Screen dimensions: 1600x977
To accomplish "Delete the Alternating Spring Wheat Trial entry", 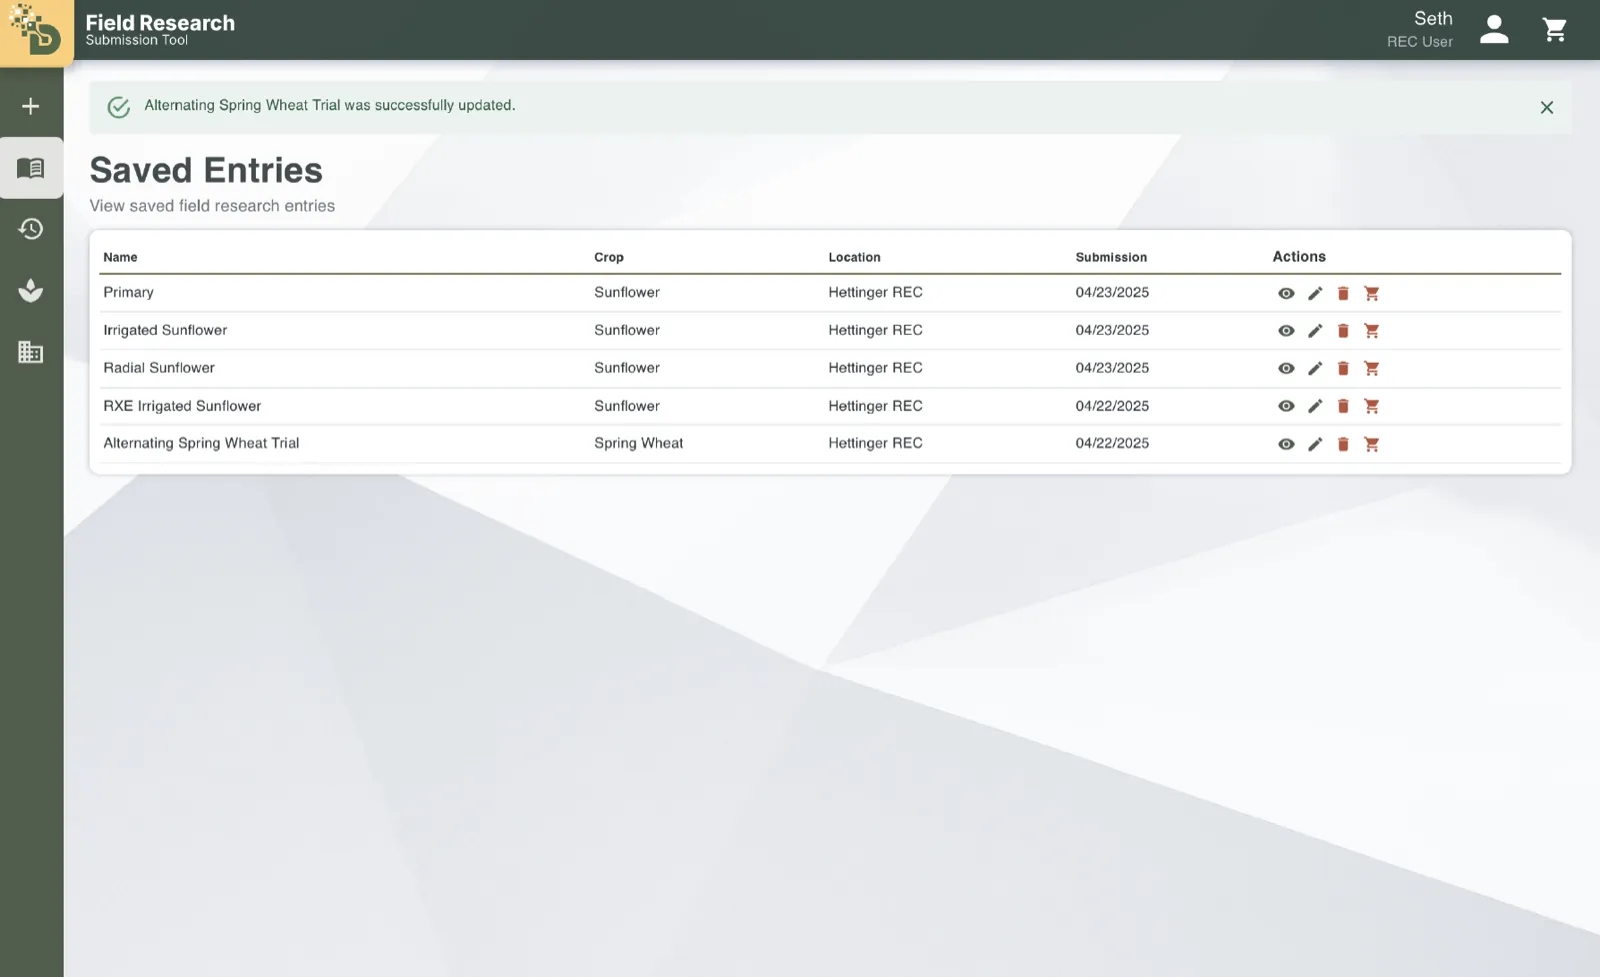I will coord(1343,444).
